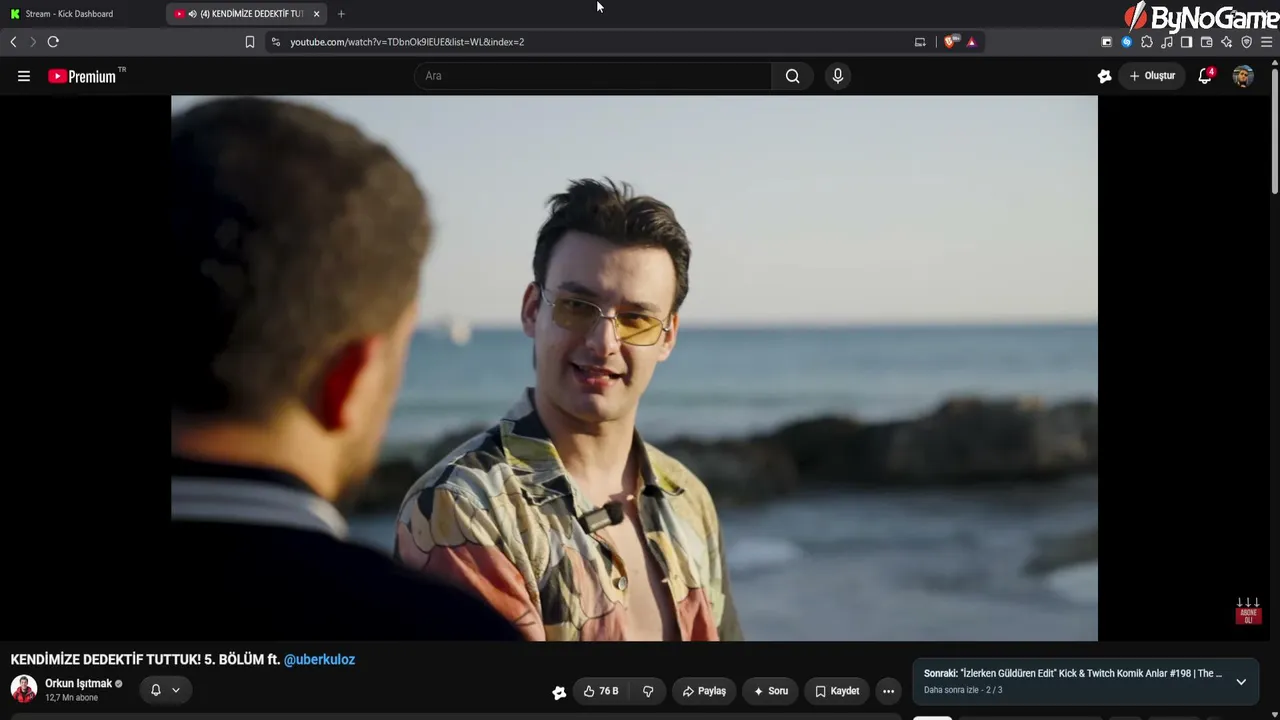Like the video (76 B)
The image size is (1280, 720).
(x=601, y=691)
